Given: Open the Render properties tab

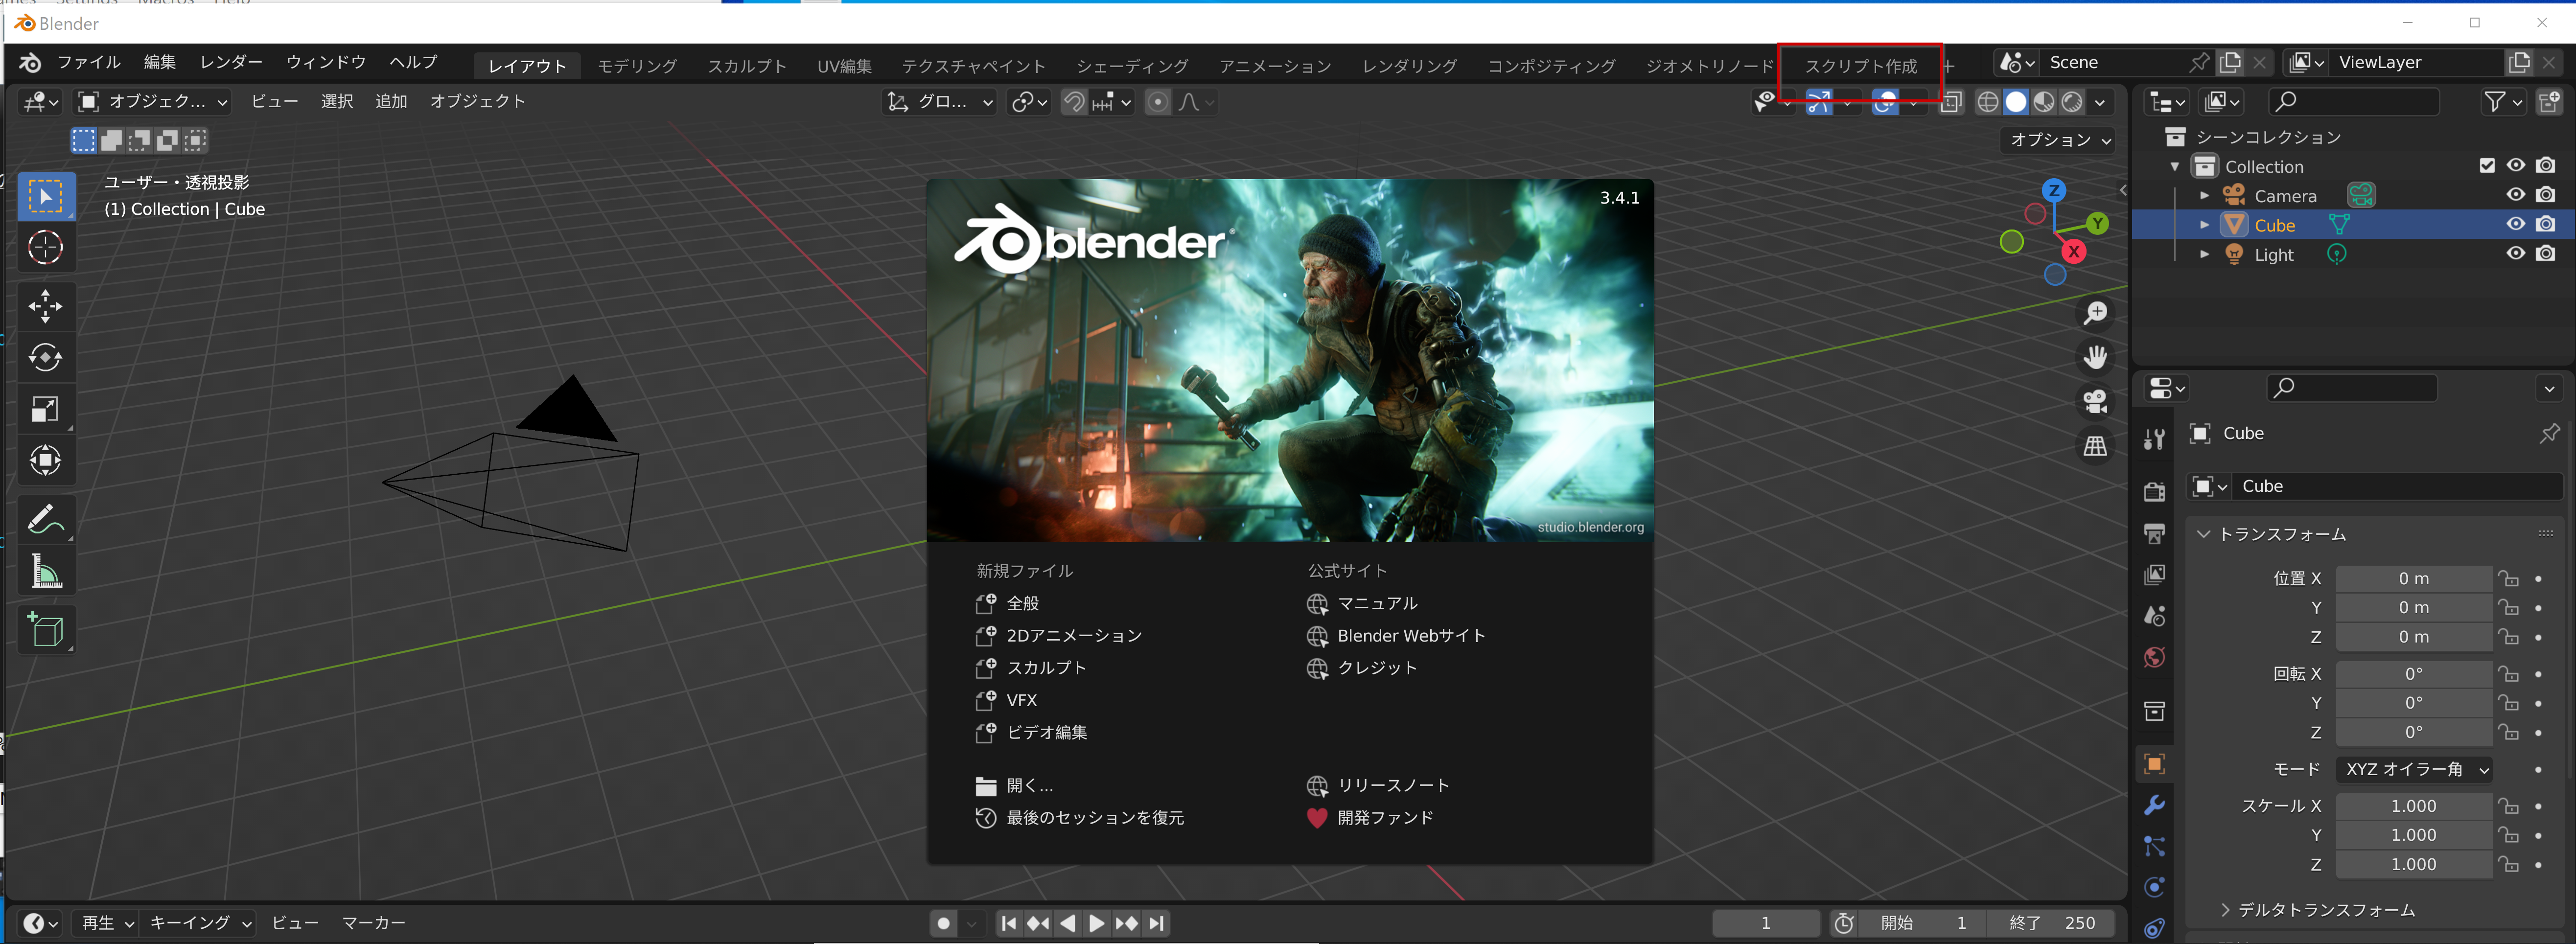Looking at the screenshot, I should coord(2155,491).
